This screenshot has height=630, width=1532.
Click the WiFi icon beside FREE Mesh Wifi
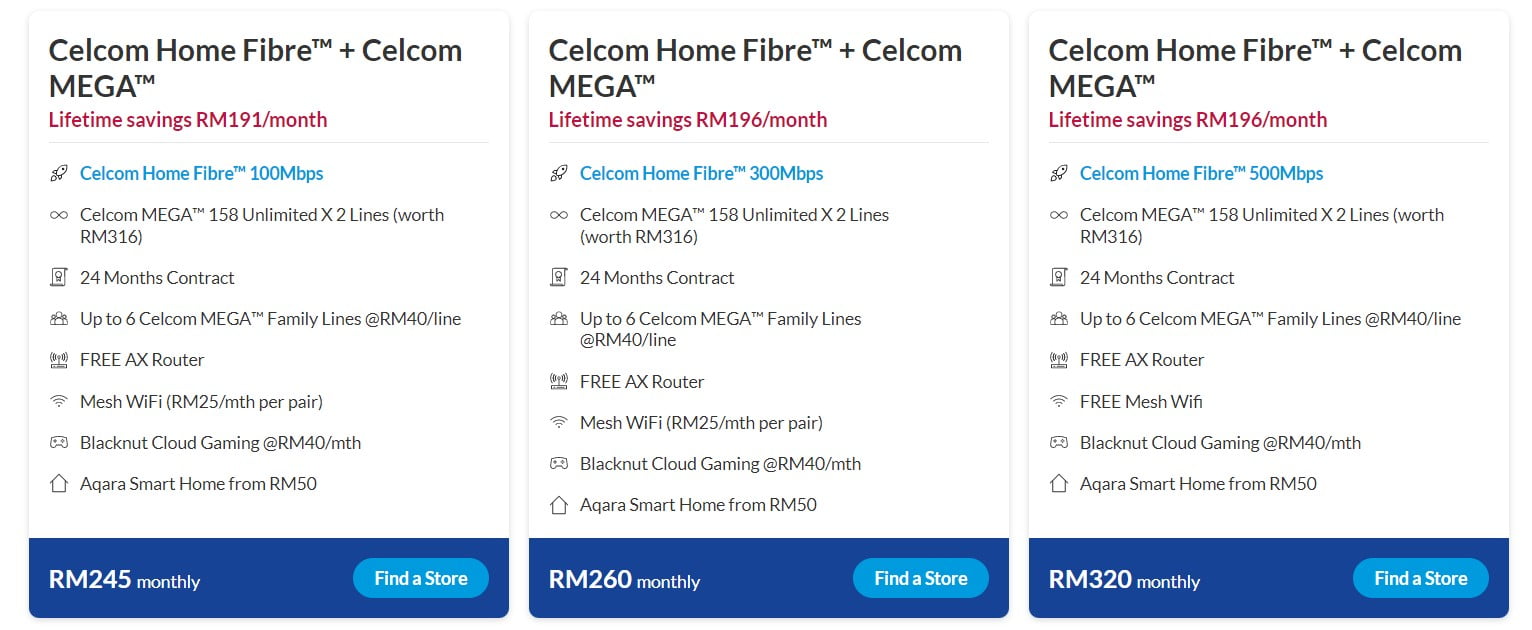pos(1059,402)
